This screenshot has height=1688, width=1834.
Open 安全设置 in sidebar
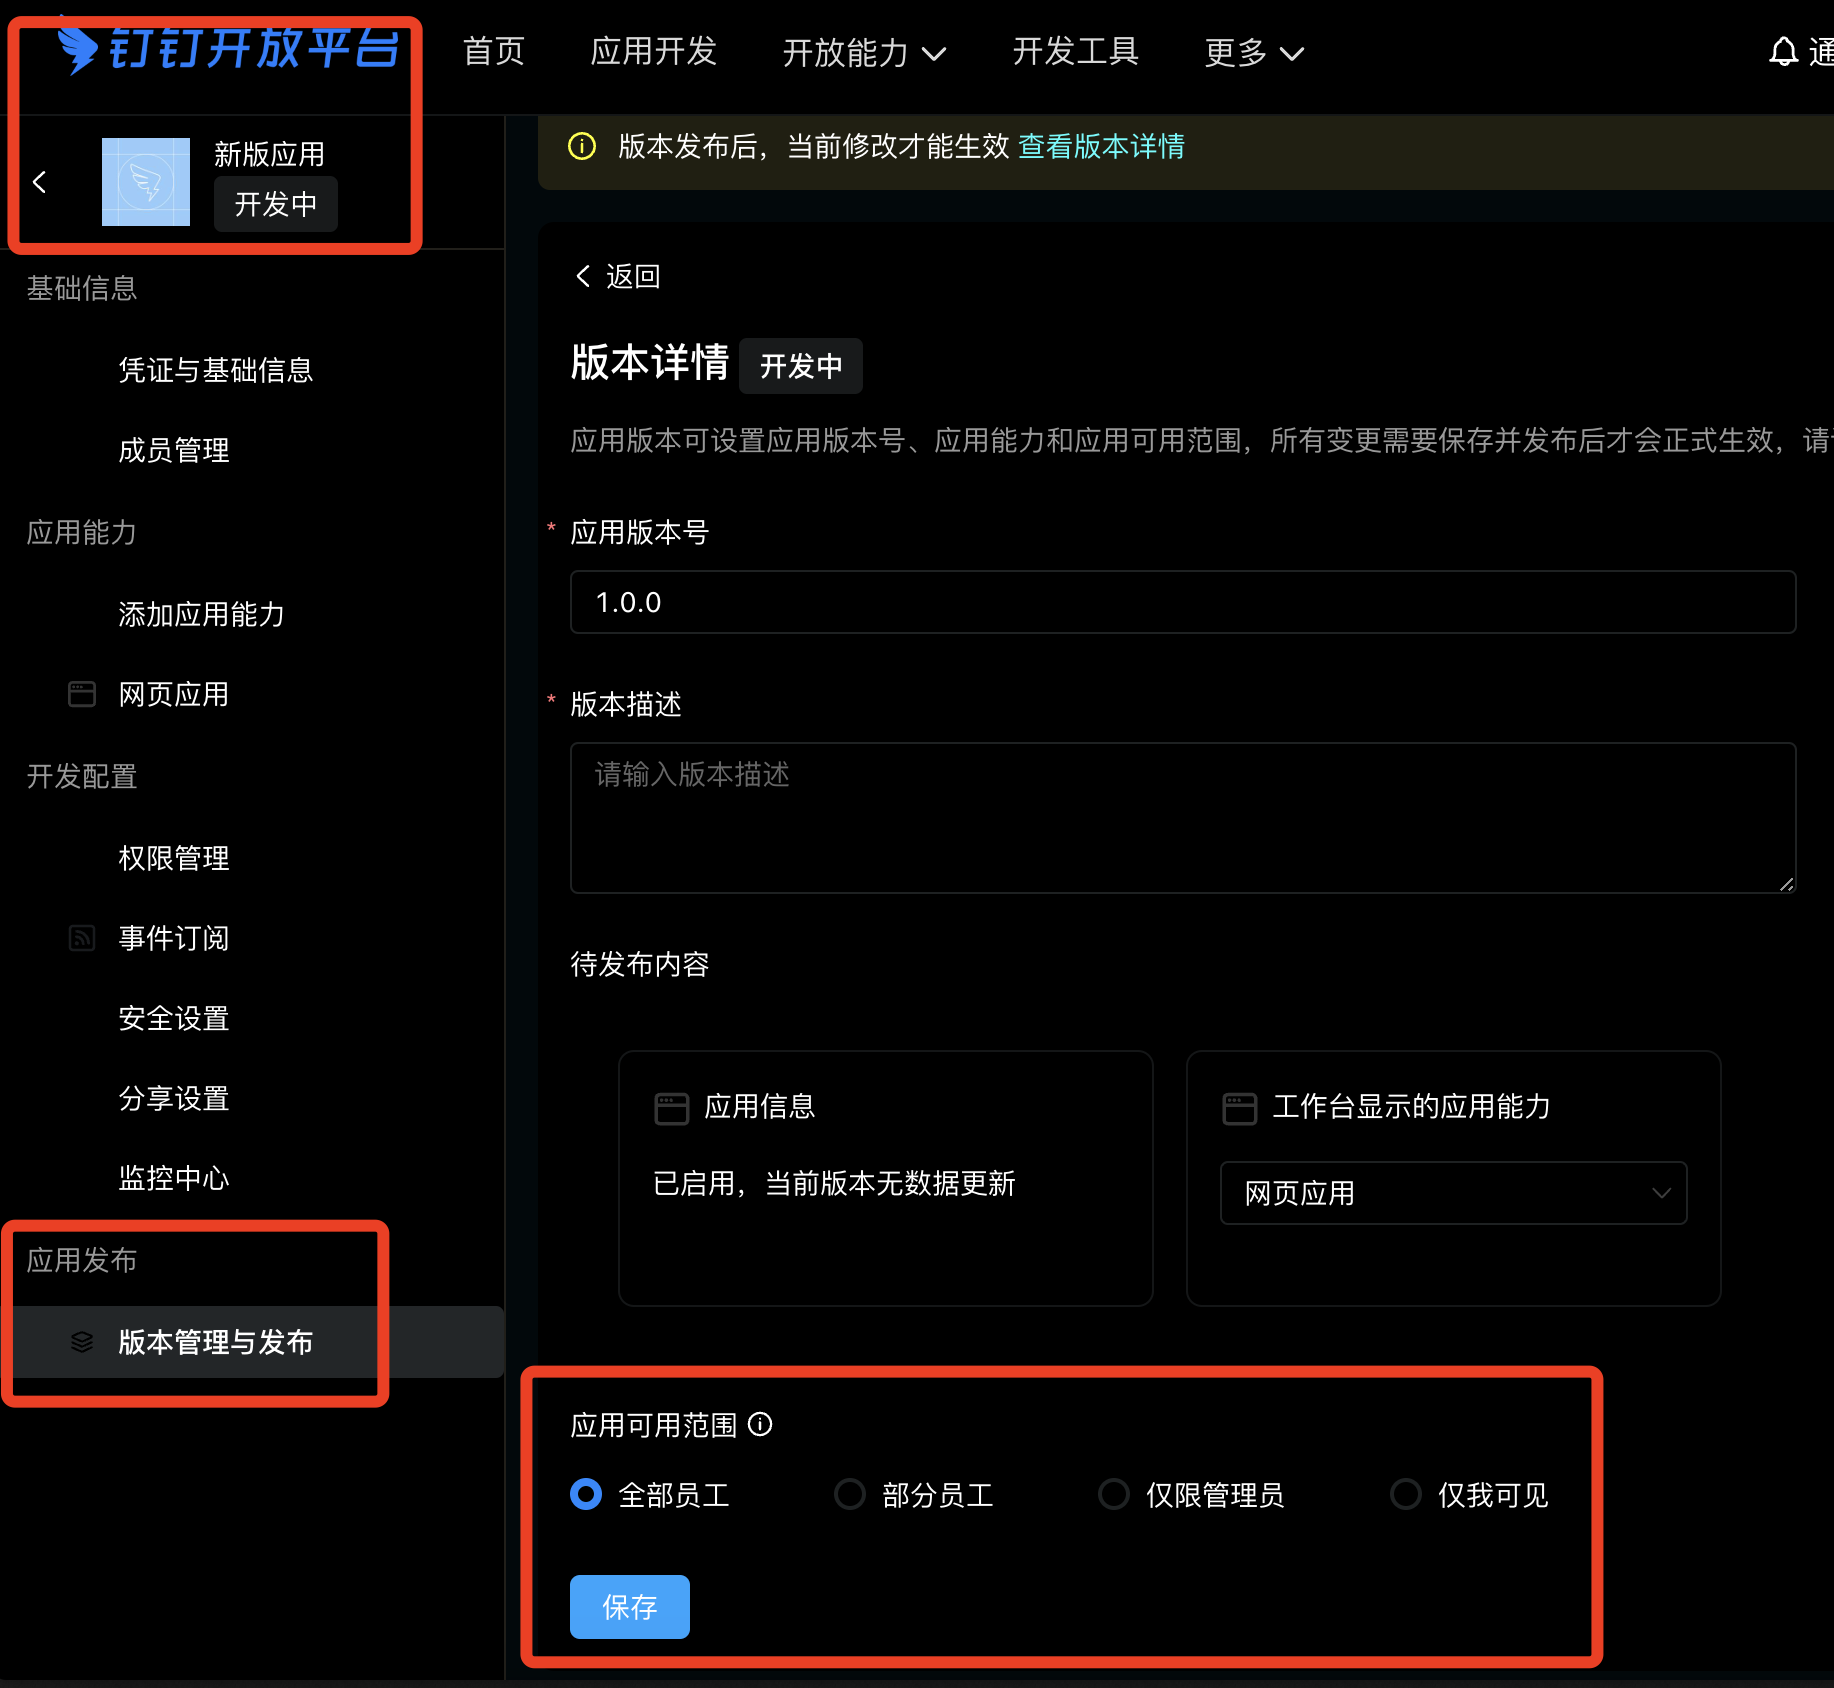click(174, 1018)
